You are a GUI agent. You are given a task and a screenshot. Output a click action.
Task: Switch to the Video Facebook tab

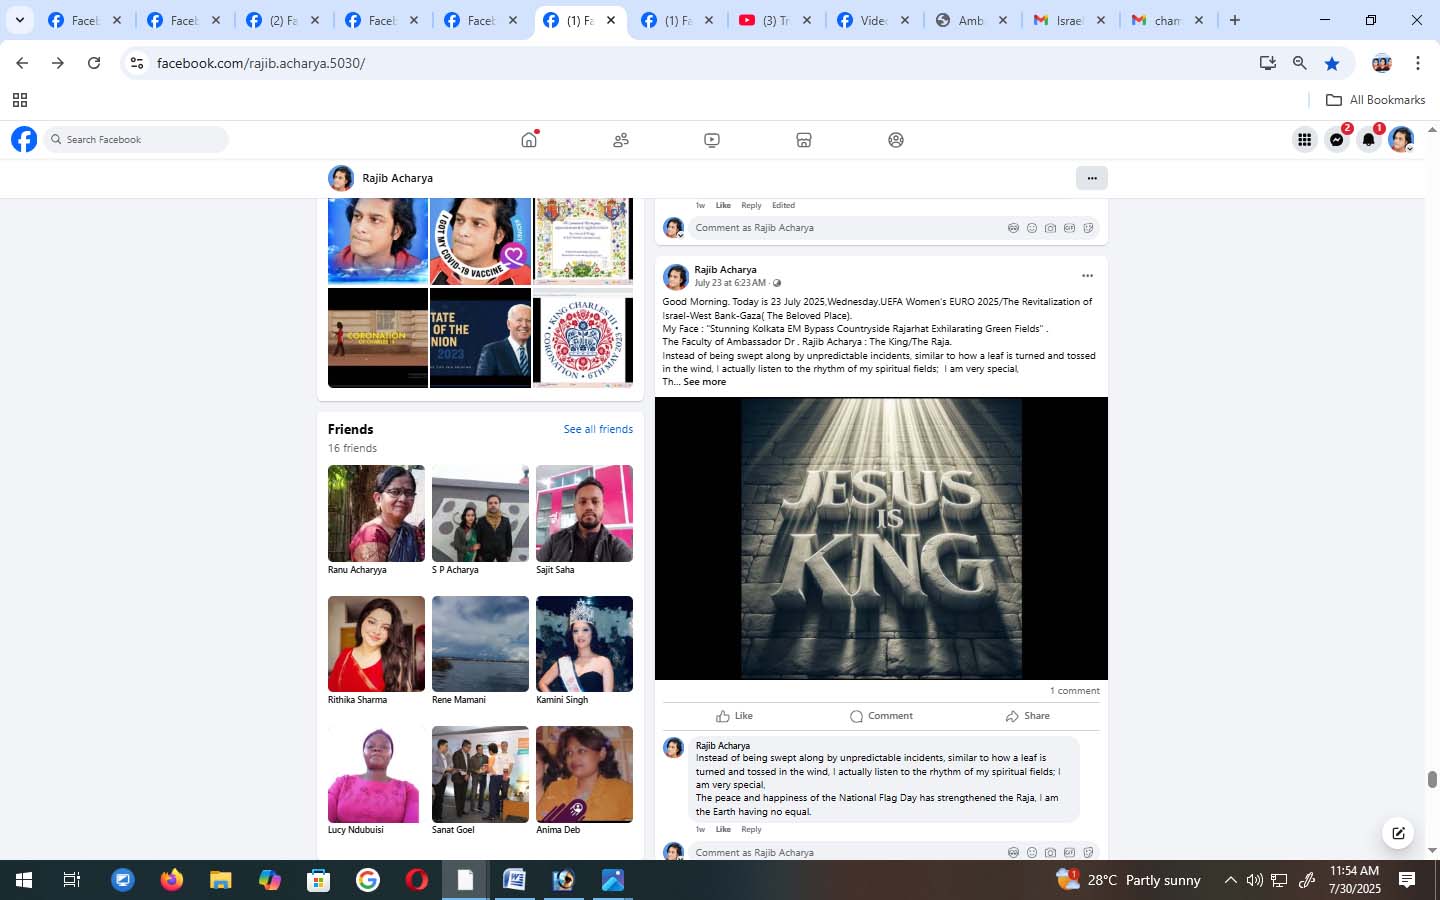coord(874,20)
